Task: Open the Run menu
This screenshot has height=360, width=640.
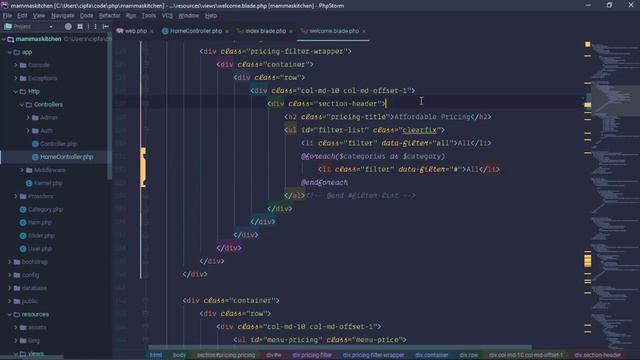Action: (x=131, y=16)
